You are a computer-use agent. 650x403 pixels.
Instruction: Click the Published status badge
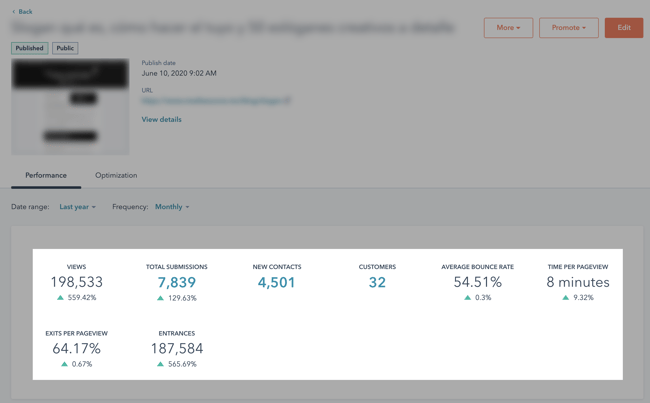point(29,48)
